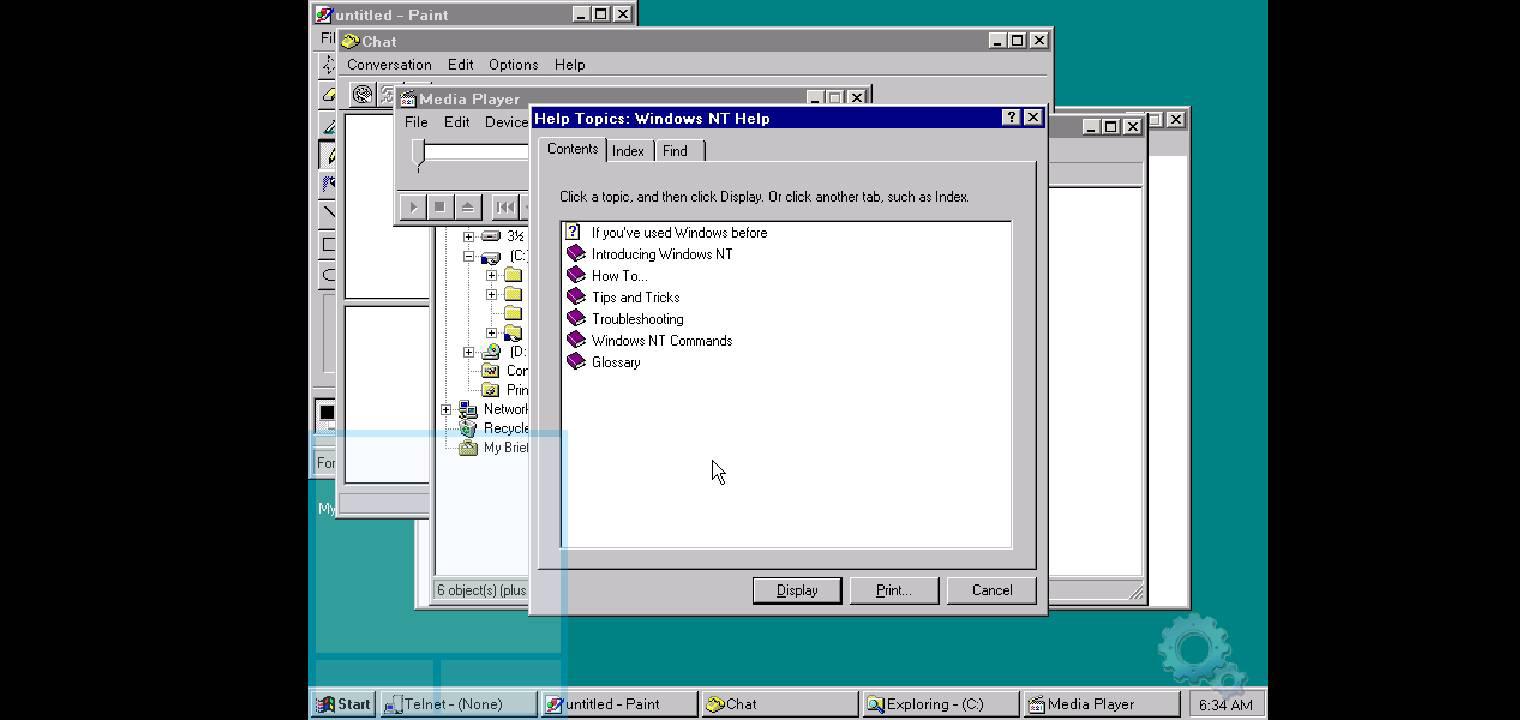Switch to the Contents tab

point(572,149)
